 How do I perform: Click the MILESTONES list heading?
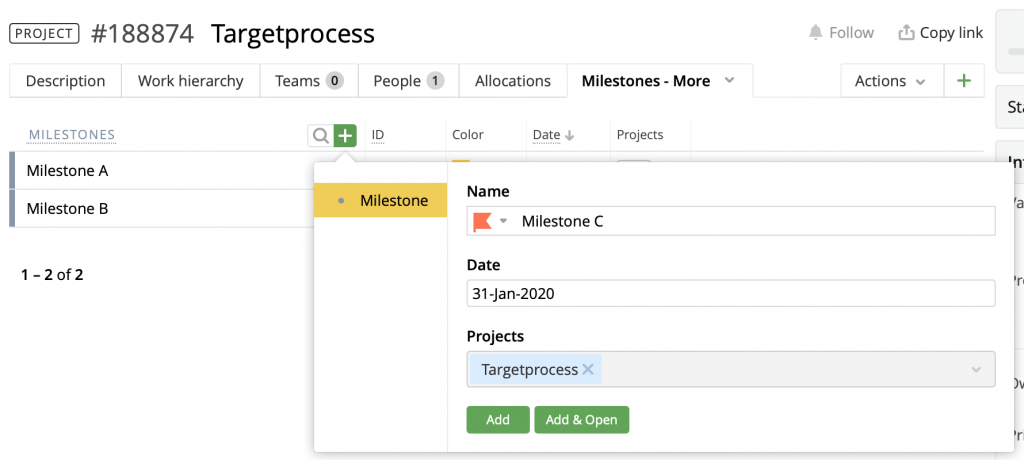tap(72, 135)
